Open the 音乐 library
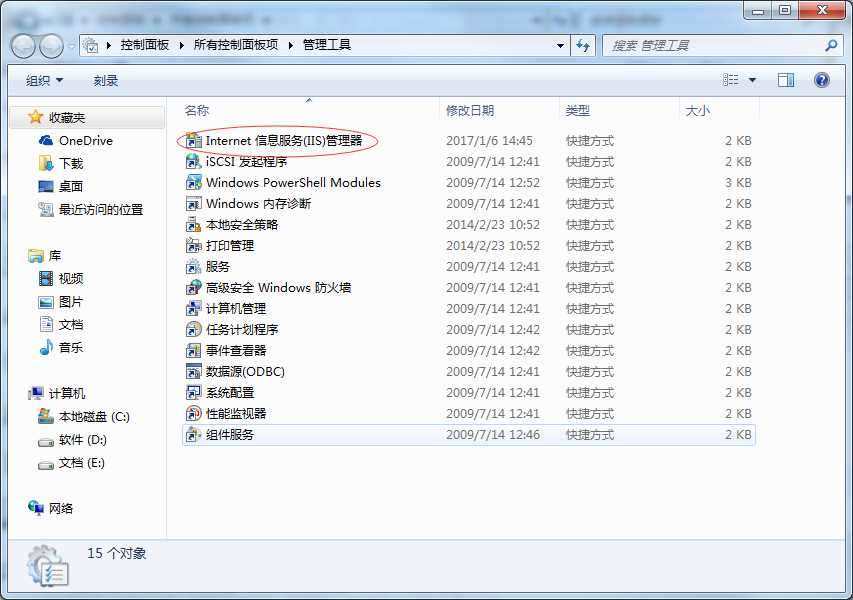This screenshot has height=600, width=853. pyautogui.click(x=61, y=348)
